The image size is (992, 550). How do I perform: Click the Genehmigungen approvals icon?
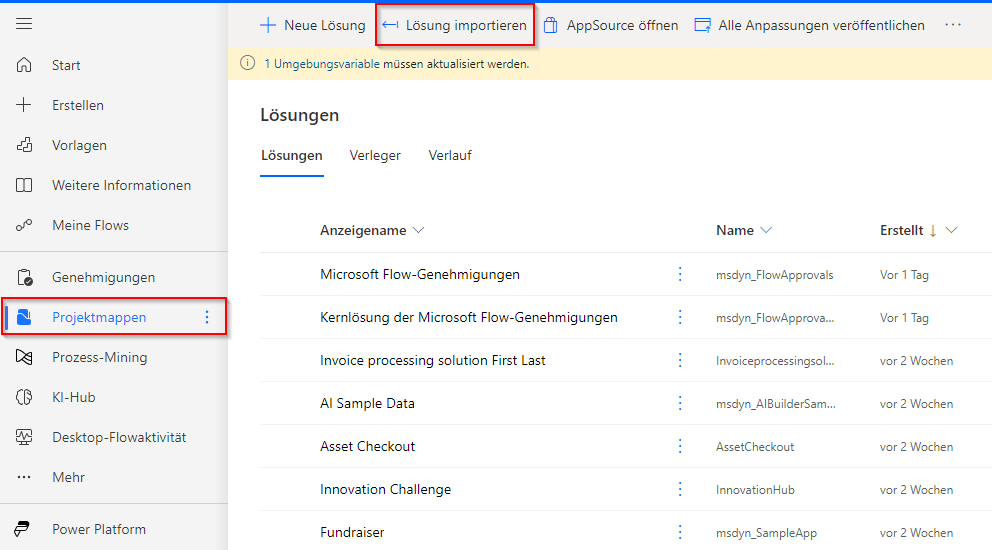[24, 277]
